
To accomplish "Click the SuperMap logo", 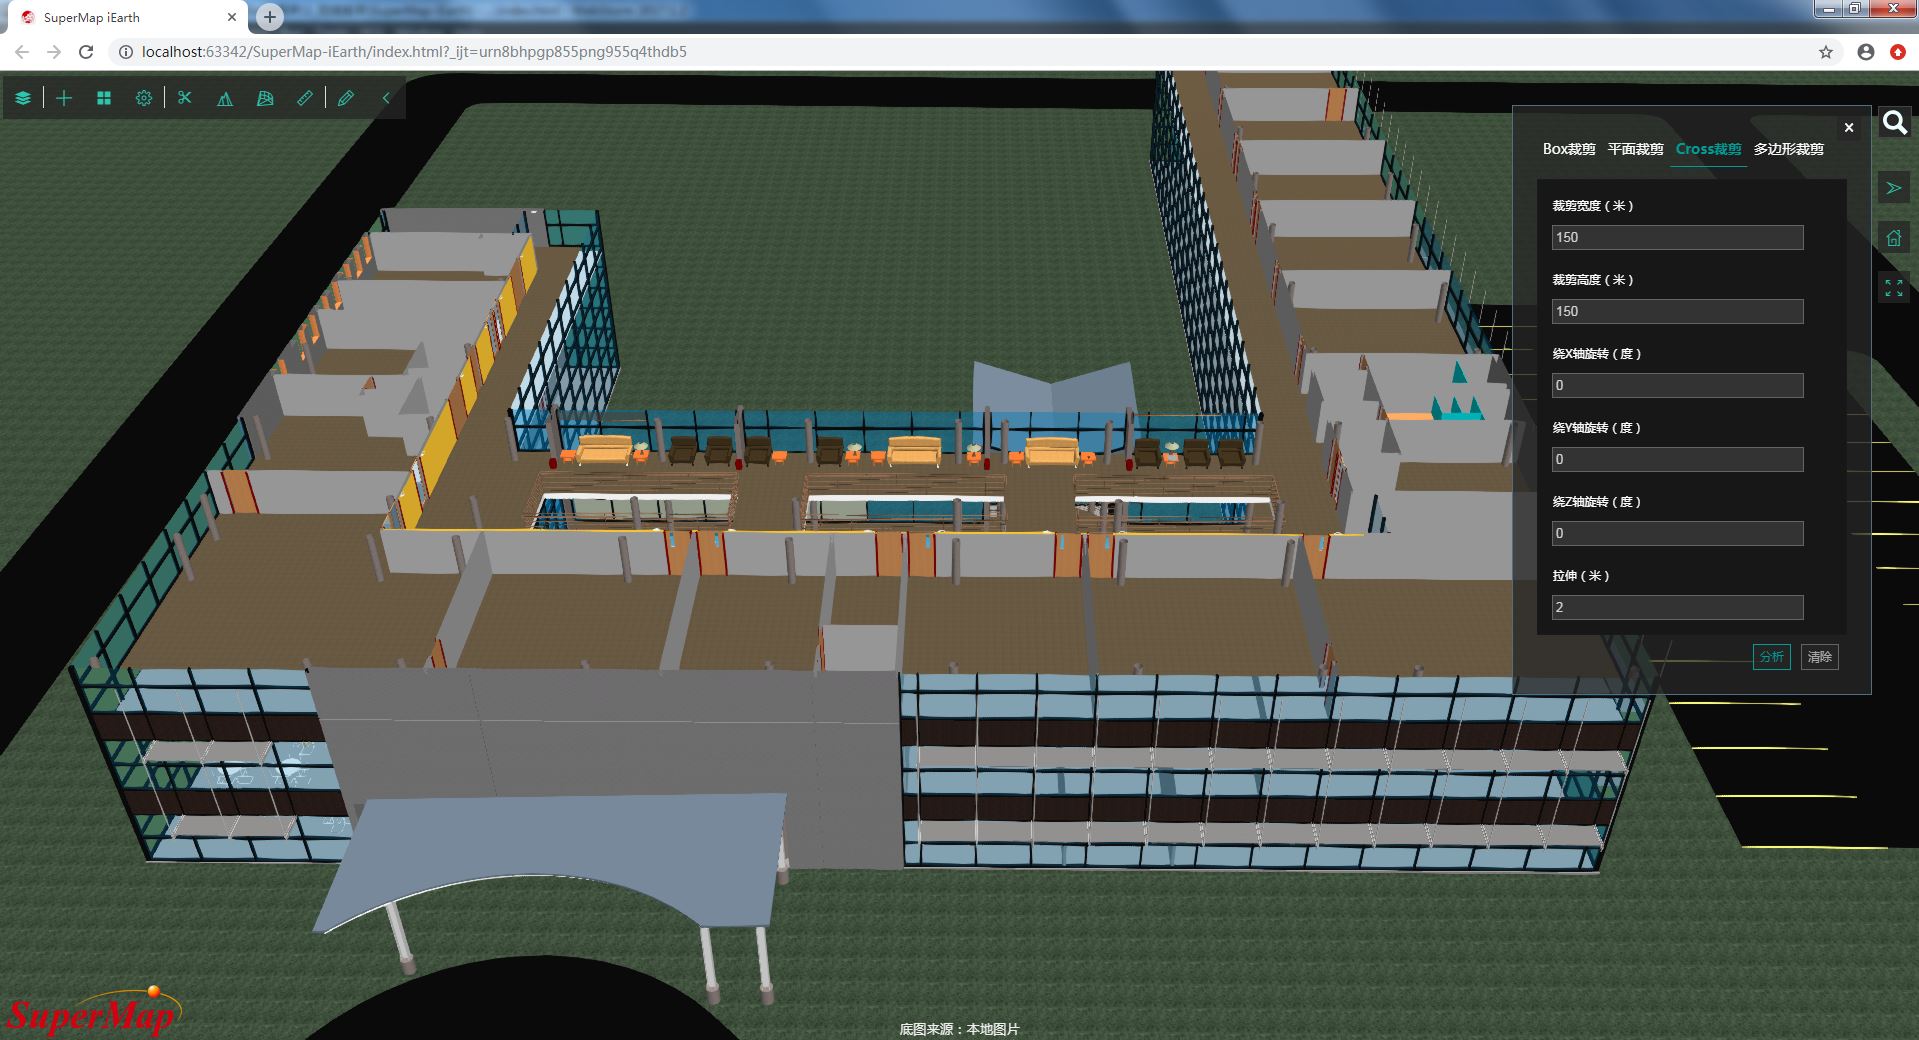I will click(93, 1012).
